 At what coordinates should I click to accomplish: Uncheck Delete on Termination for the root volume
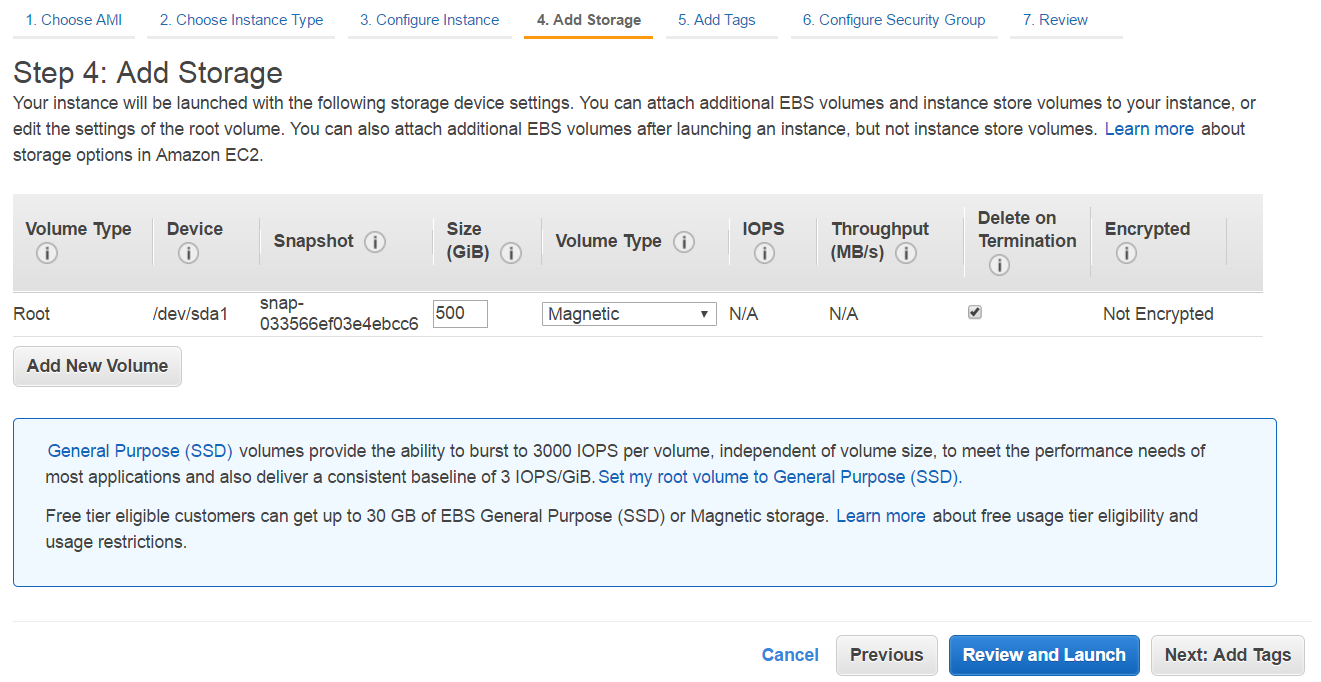974,311
